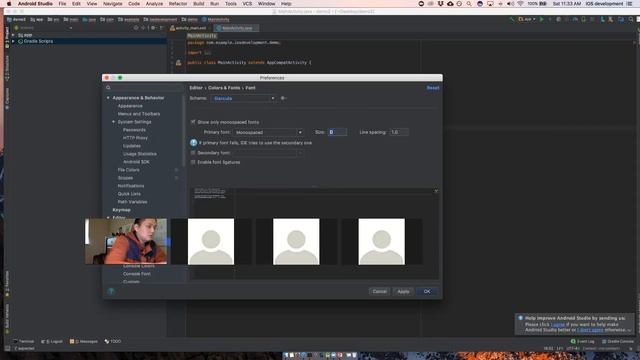Open the VCS menu
The image size is (640, 360).
click(247, 4)
